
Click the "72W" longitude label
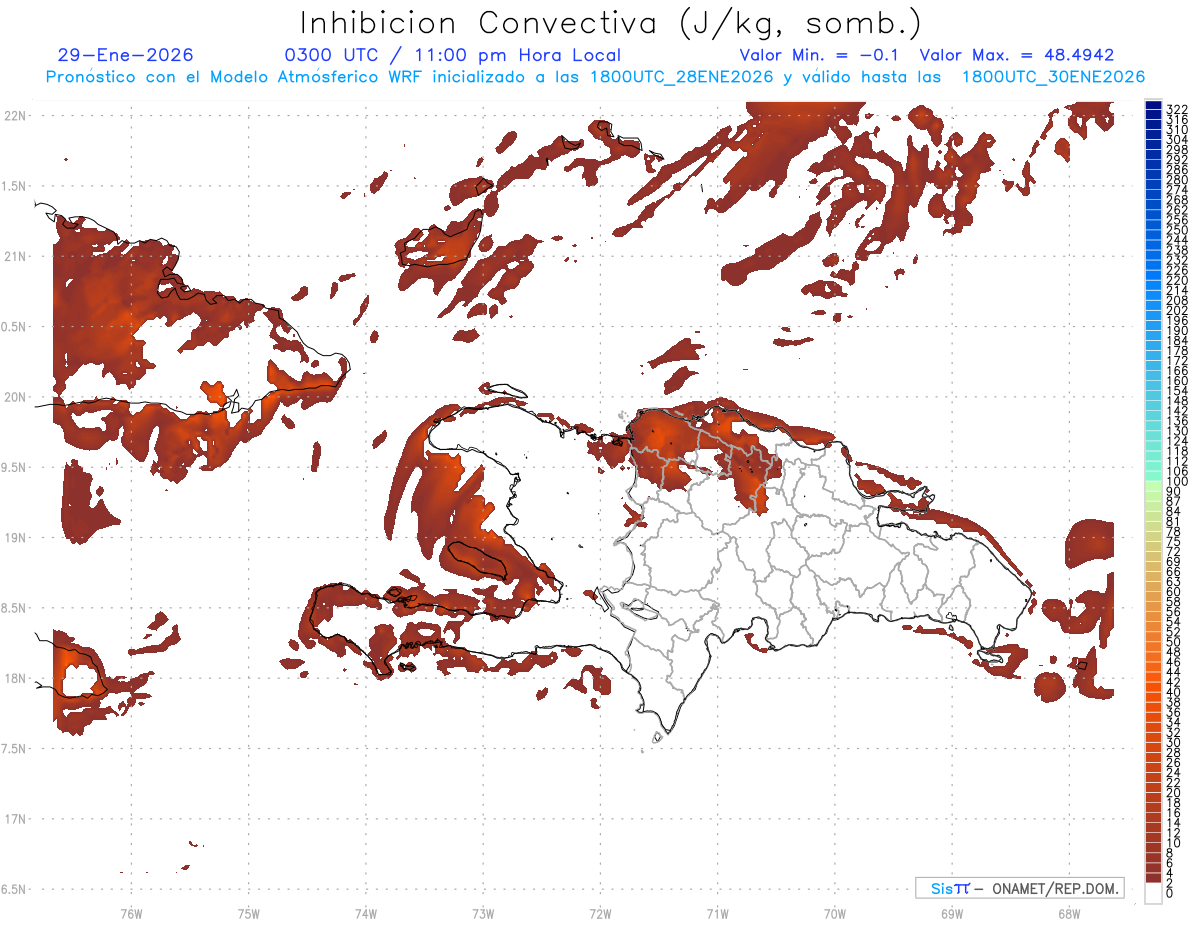click(x=600, y=913)
